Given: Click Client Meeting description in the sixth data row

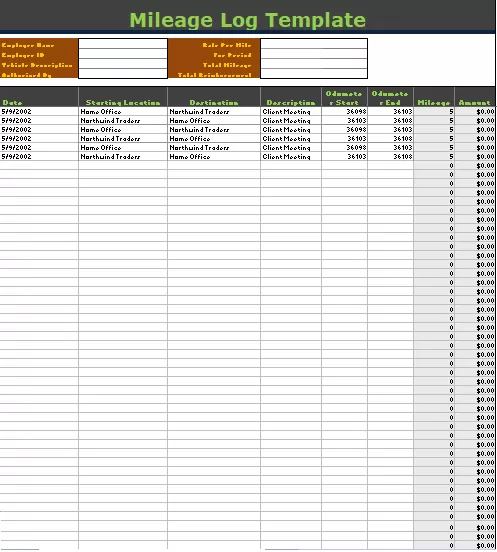Looking at the screenshot, I should coord(287,157).
